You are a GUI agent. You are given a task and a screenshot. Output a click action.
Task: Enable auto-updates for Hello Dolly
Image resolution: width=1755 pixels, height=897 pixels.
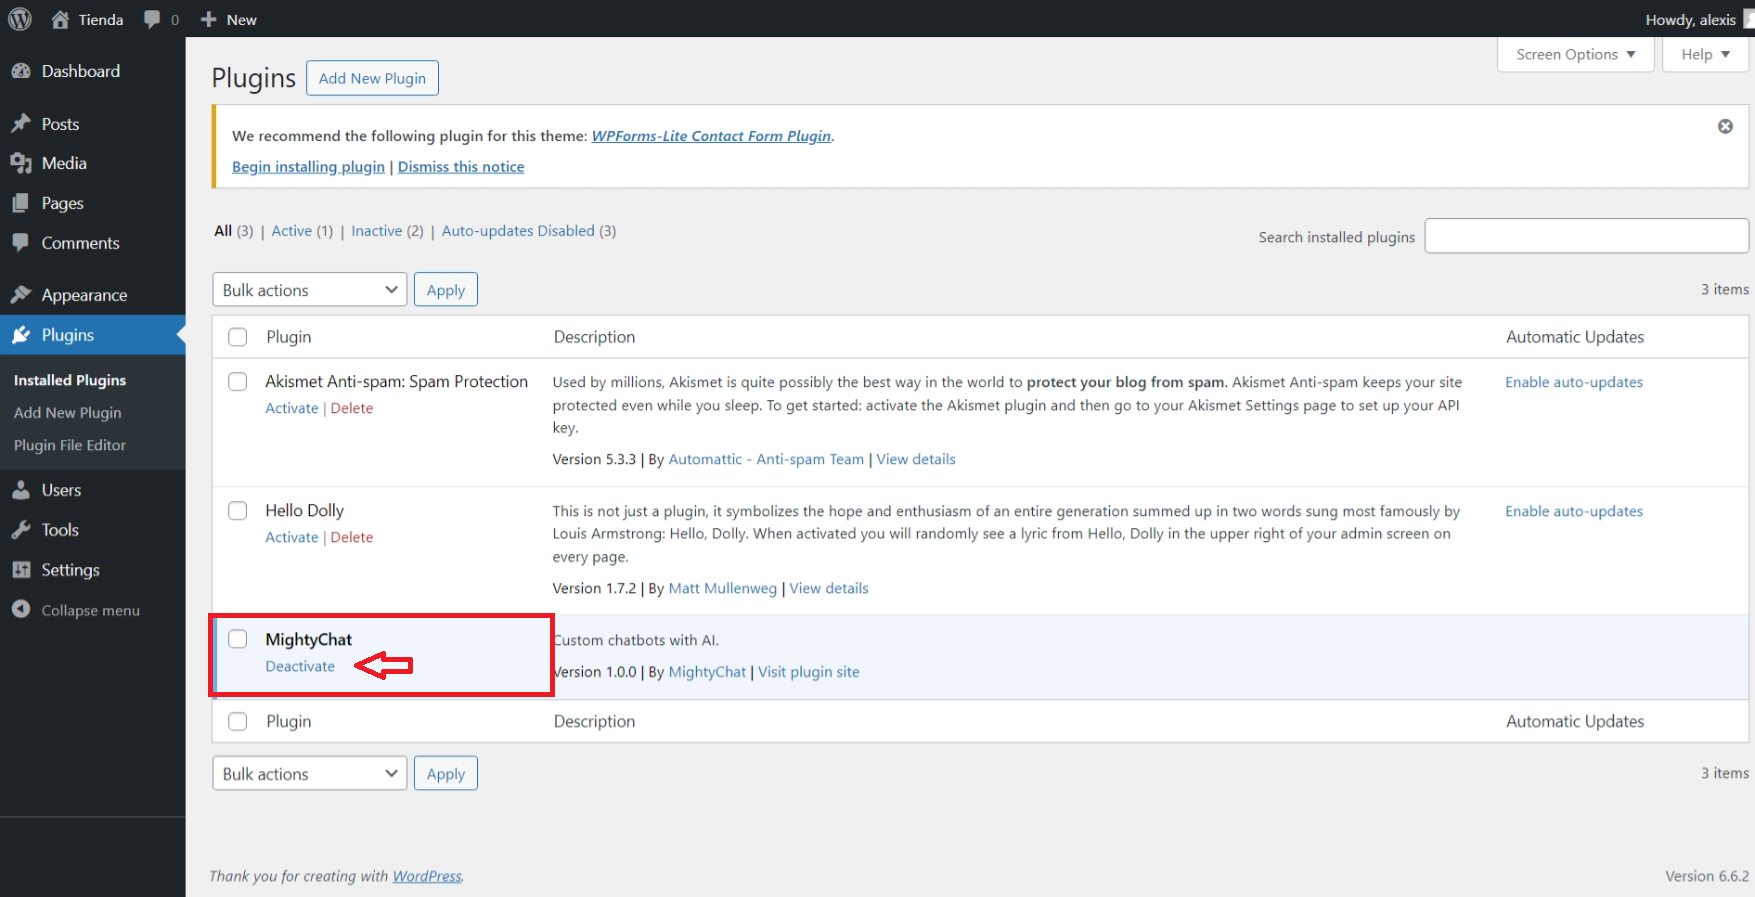pyautogui.click(x=1574, y=511)
